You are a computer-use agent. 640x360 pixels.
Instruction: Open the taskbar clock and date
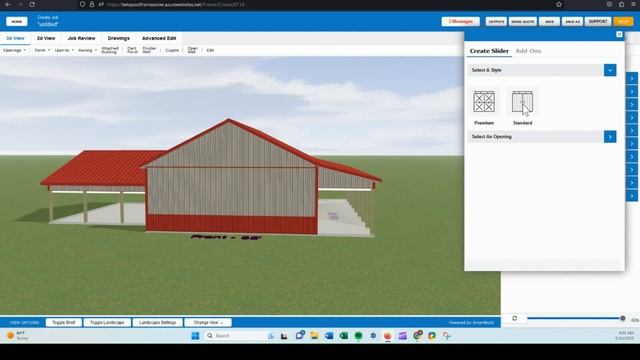[x=625, y=336]
